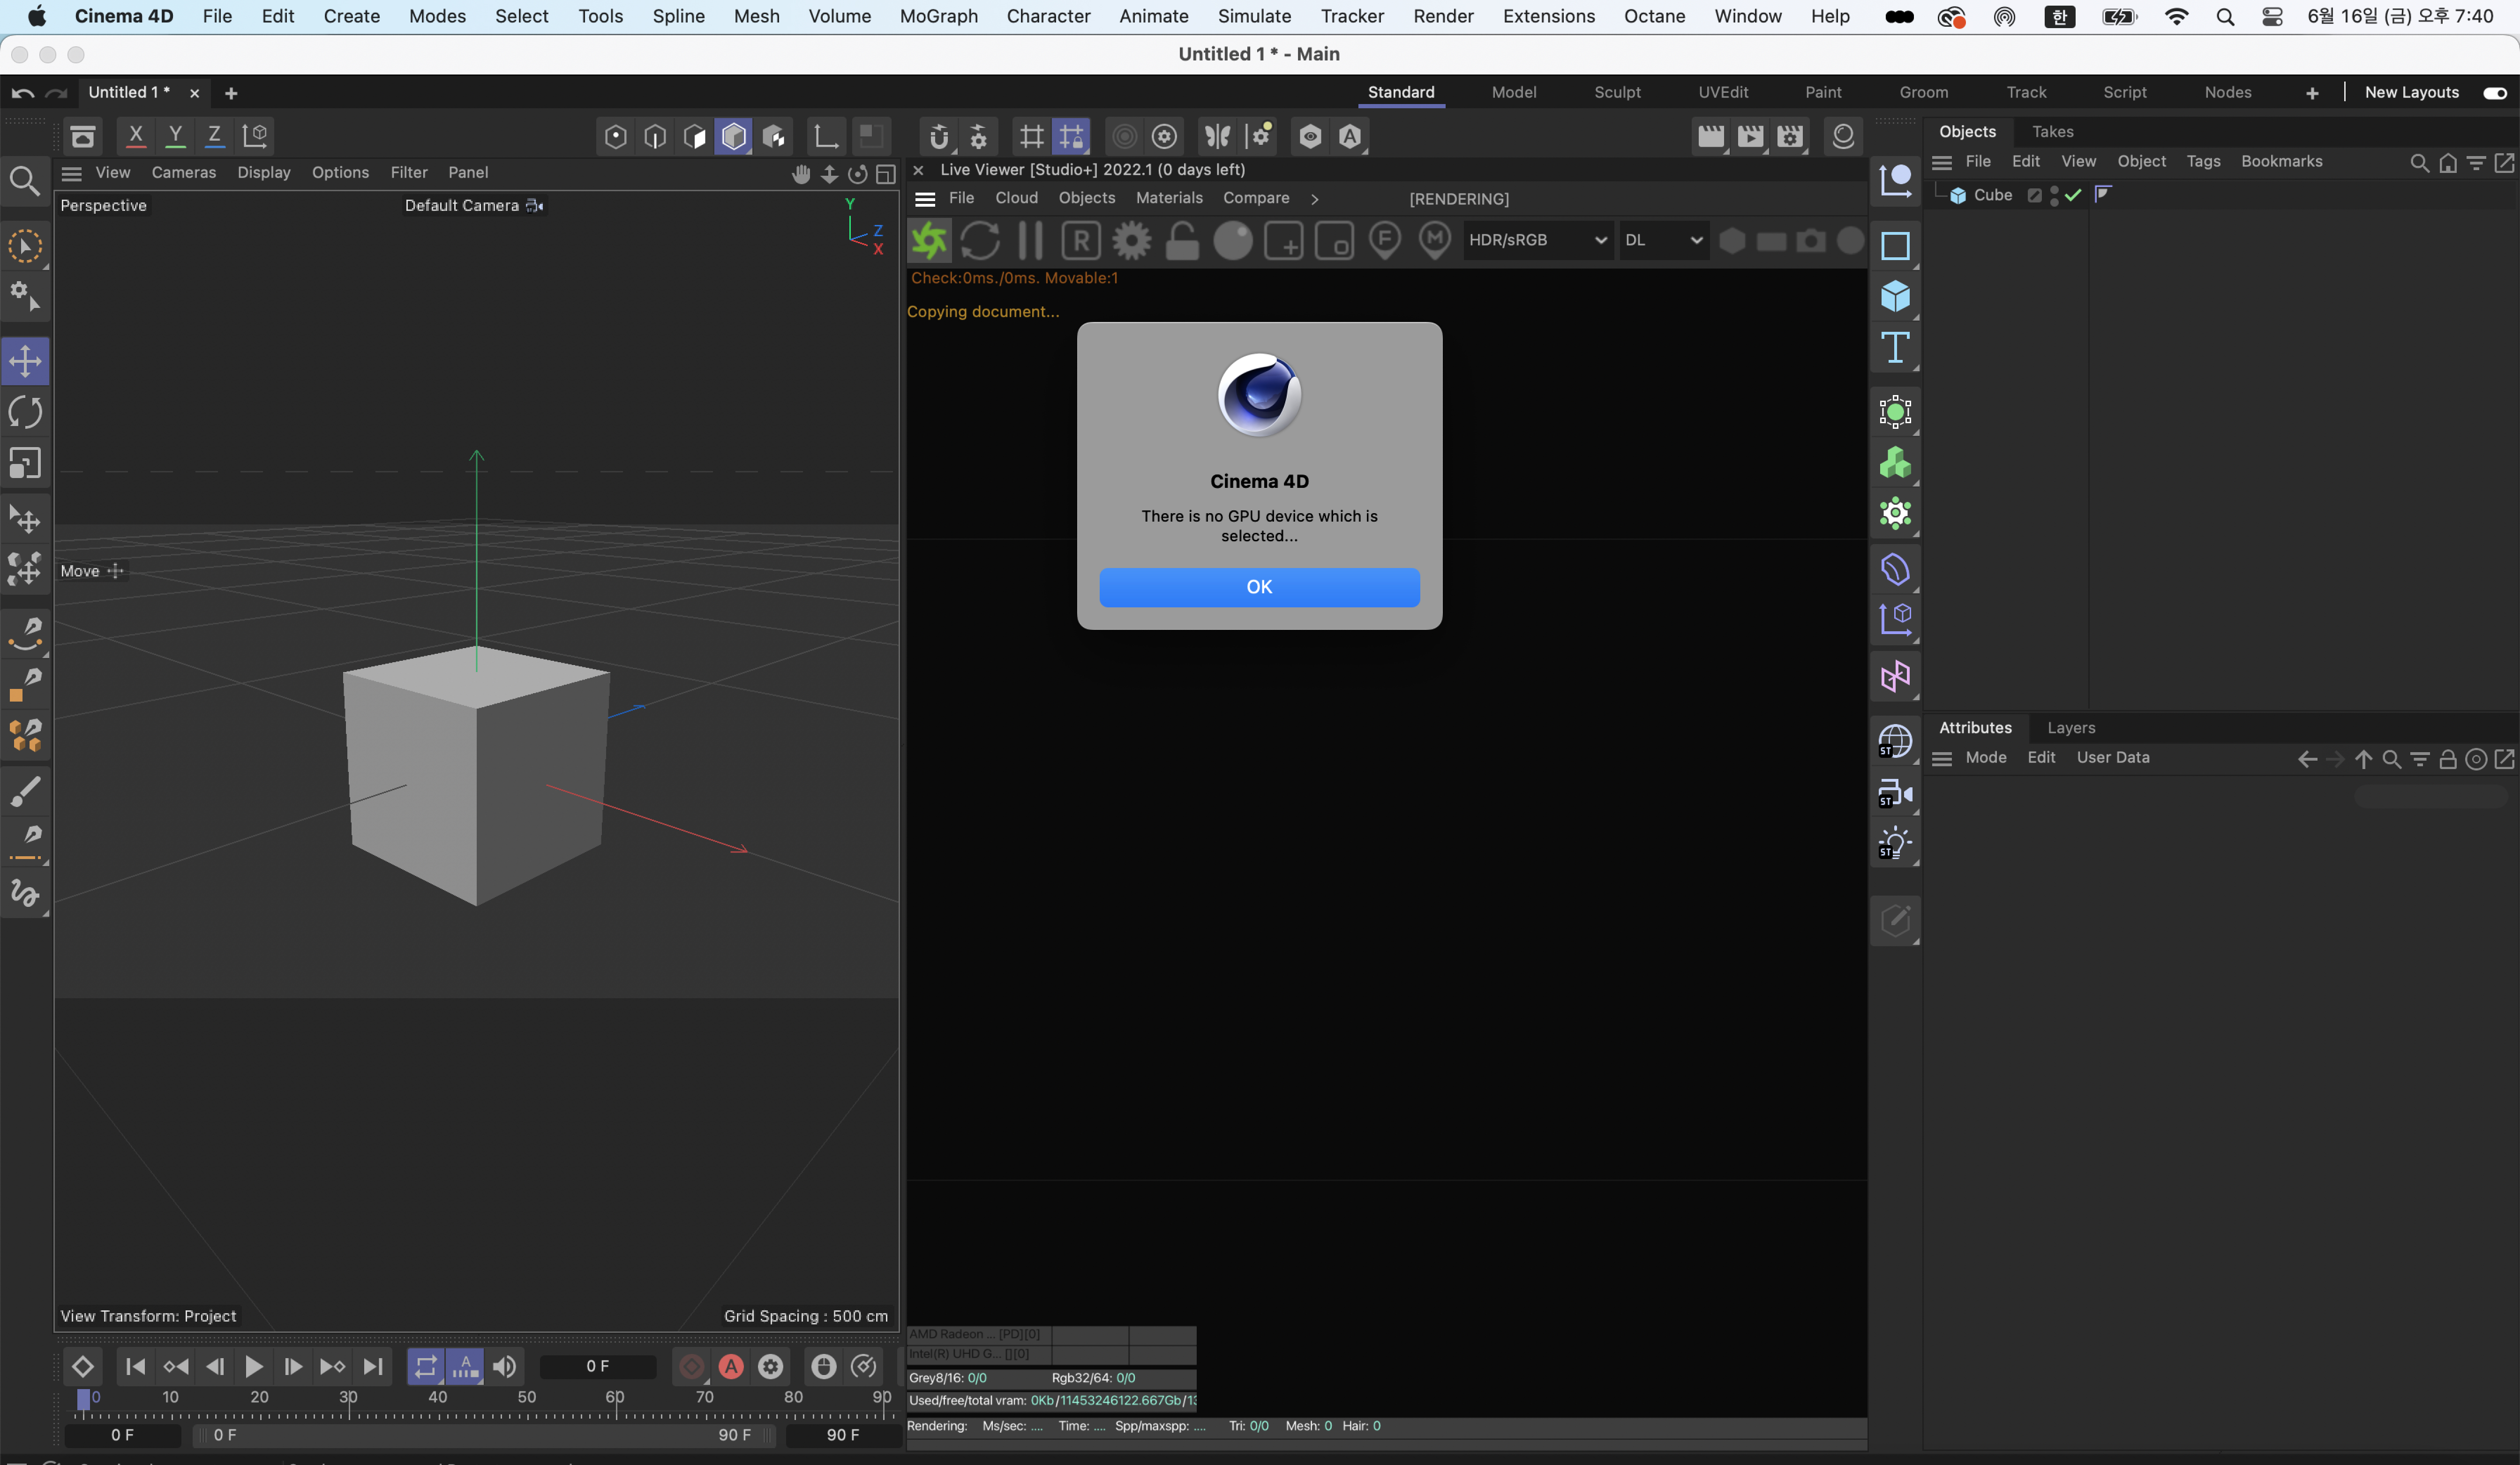Expand Live Viewer menu overflow chevron
This screenshot has height=1465, width=2520.
pyautogui.click(x=1314, y=199)
